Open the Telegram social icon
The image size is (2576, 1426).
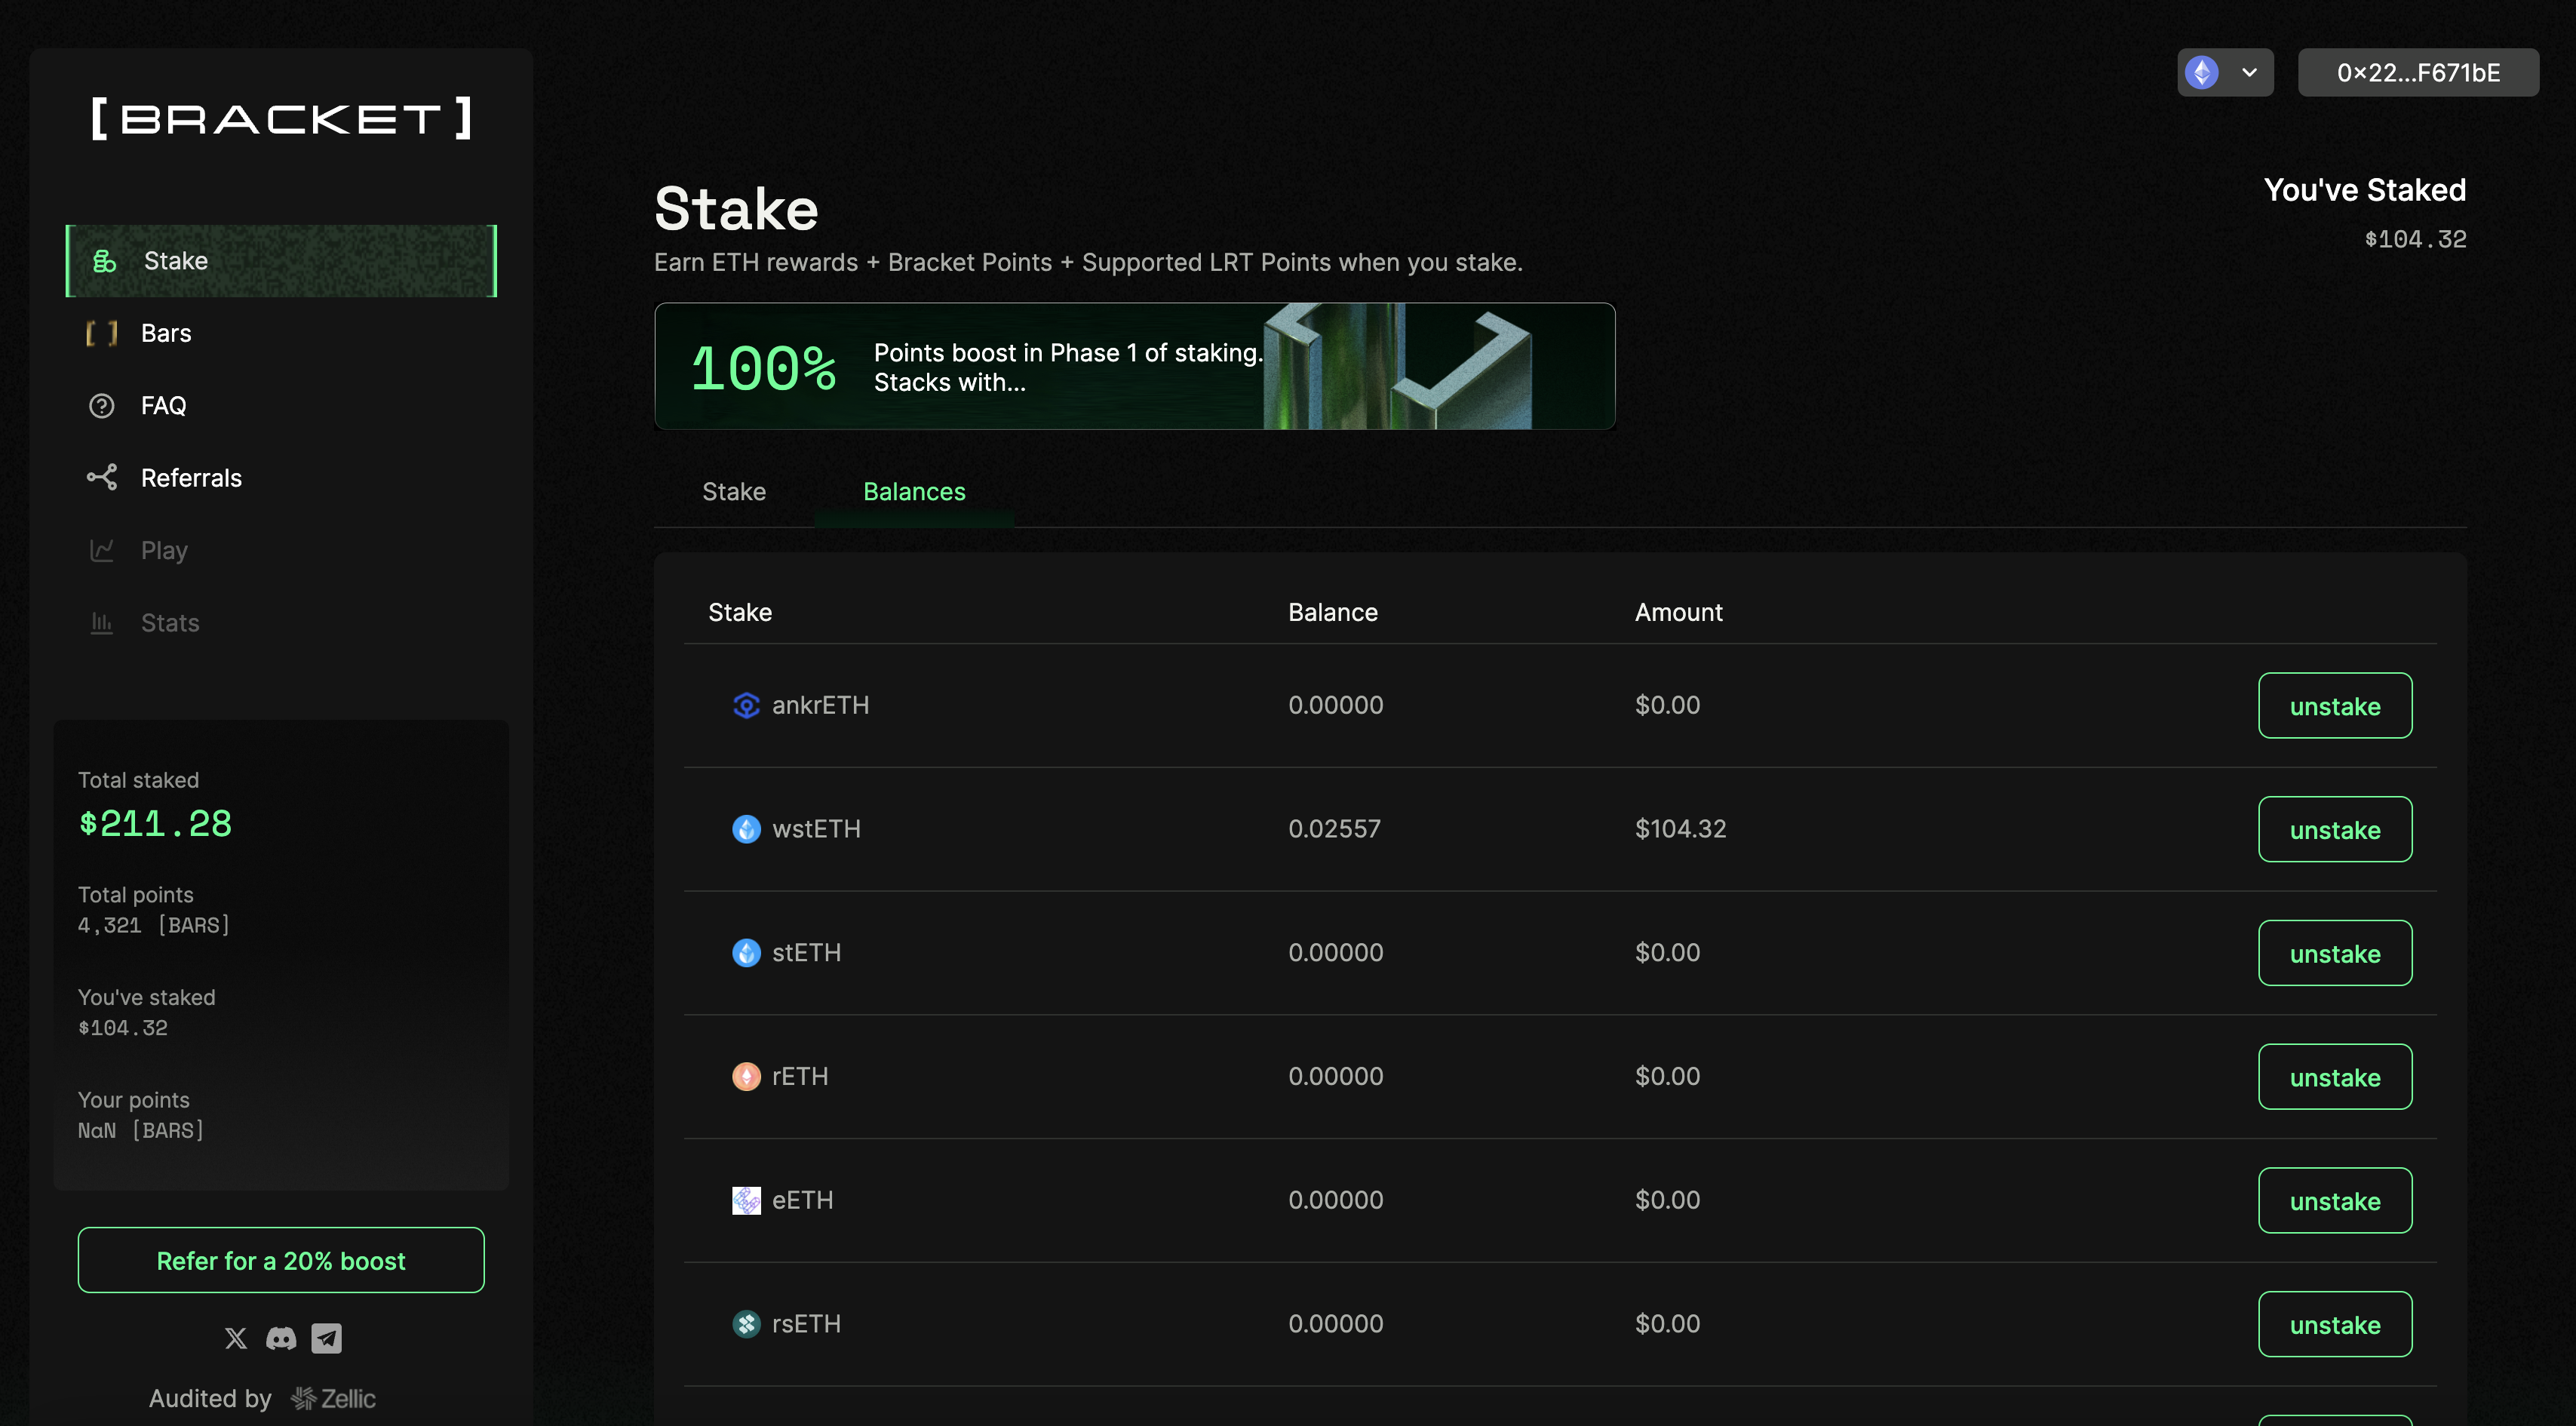coord(326,1338)
